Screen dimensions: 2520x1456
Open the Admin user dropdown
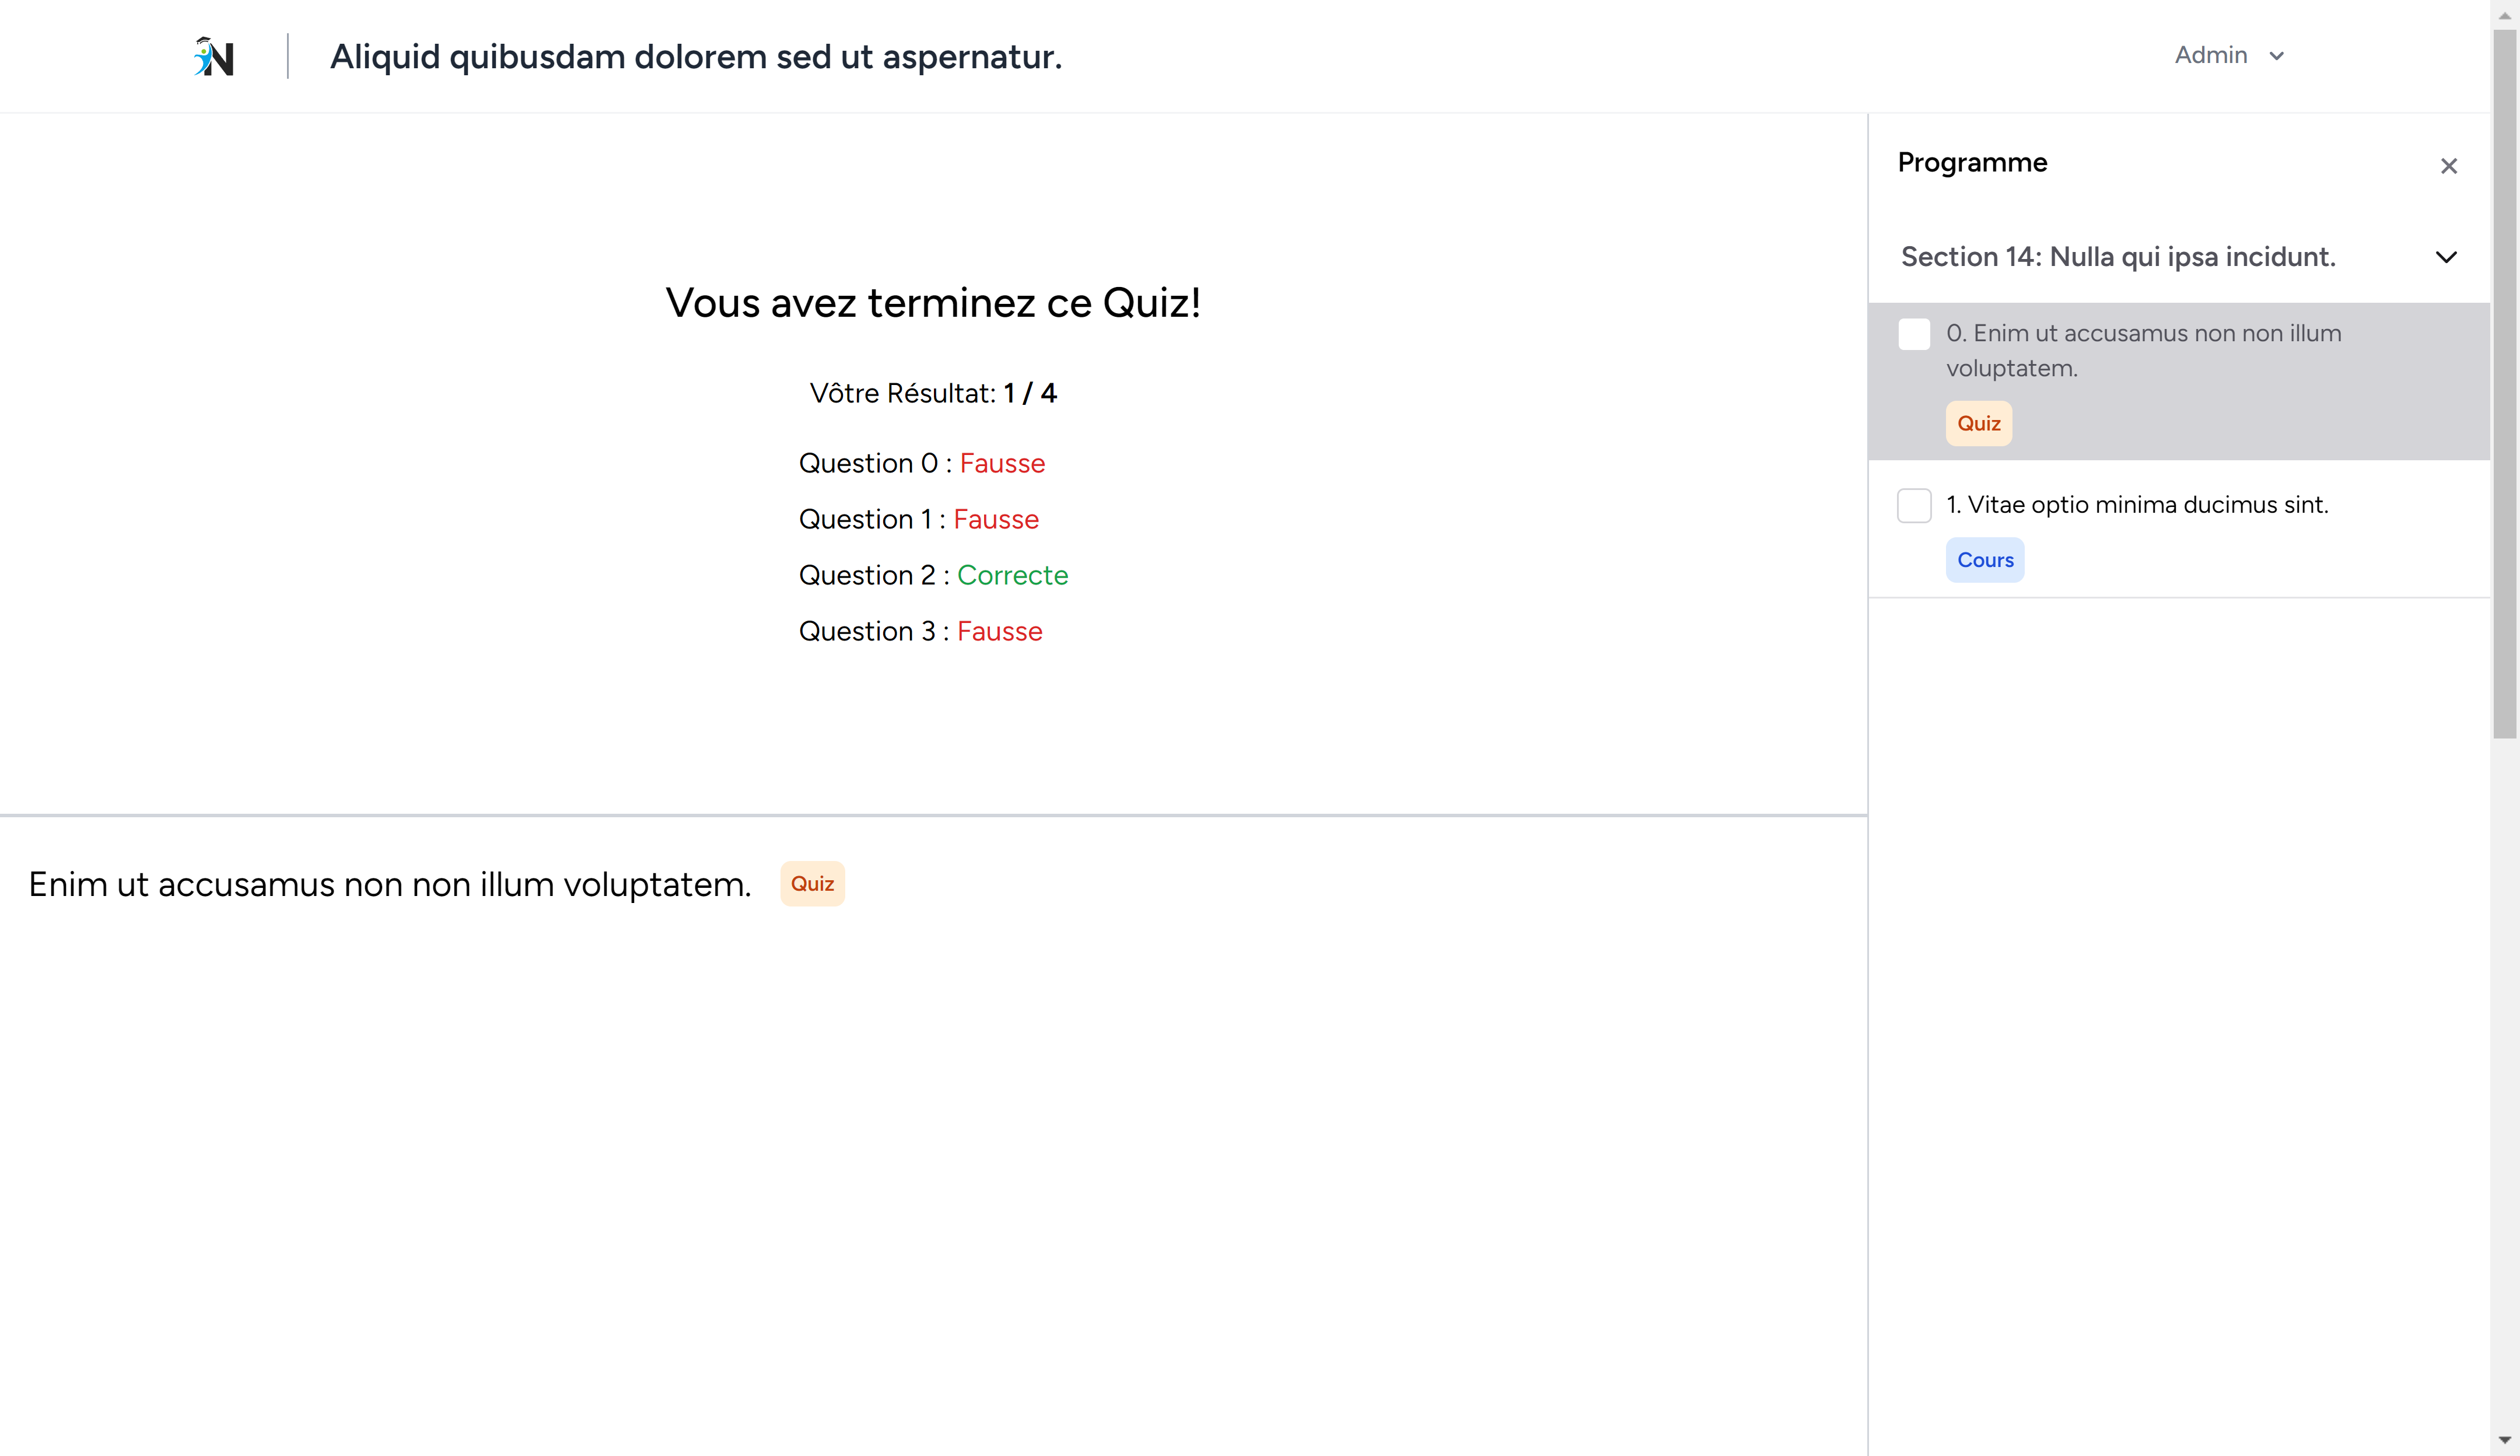click(x=2210, y=56)
